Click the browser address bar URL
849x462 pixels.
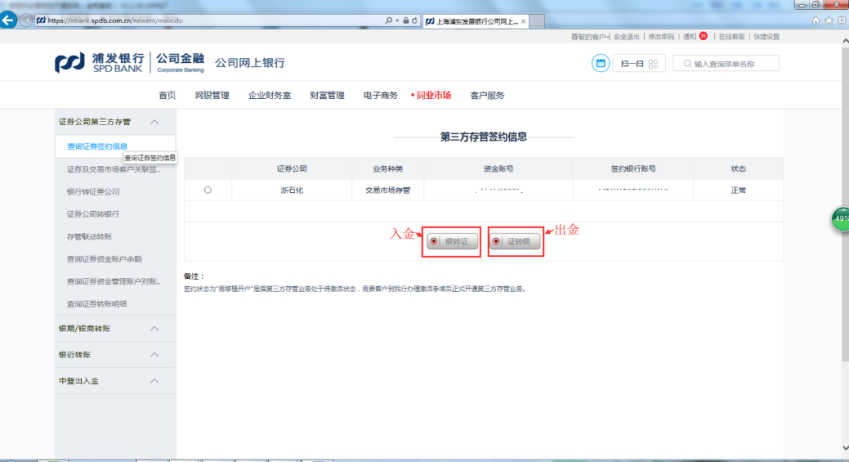click(x=200, y=20)
